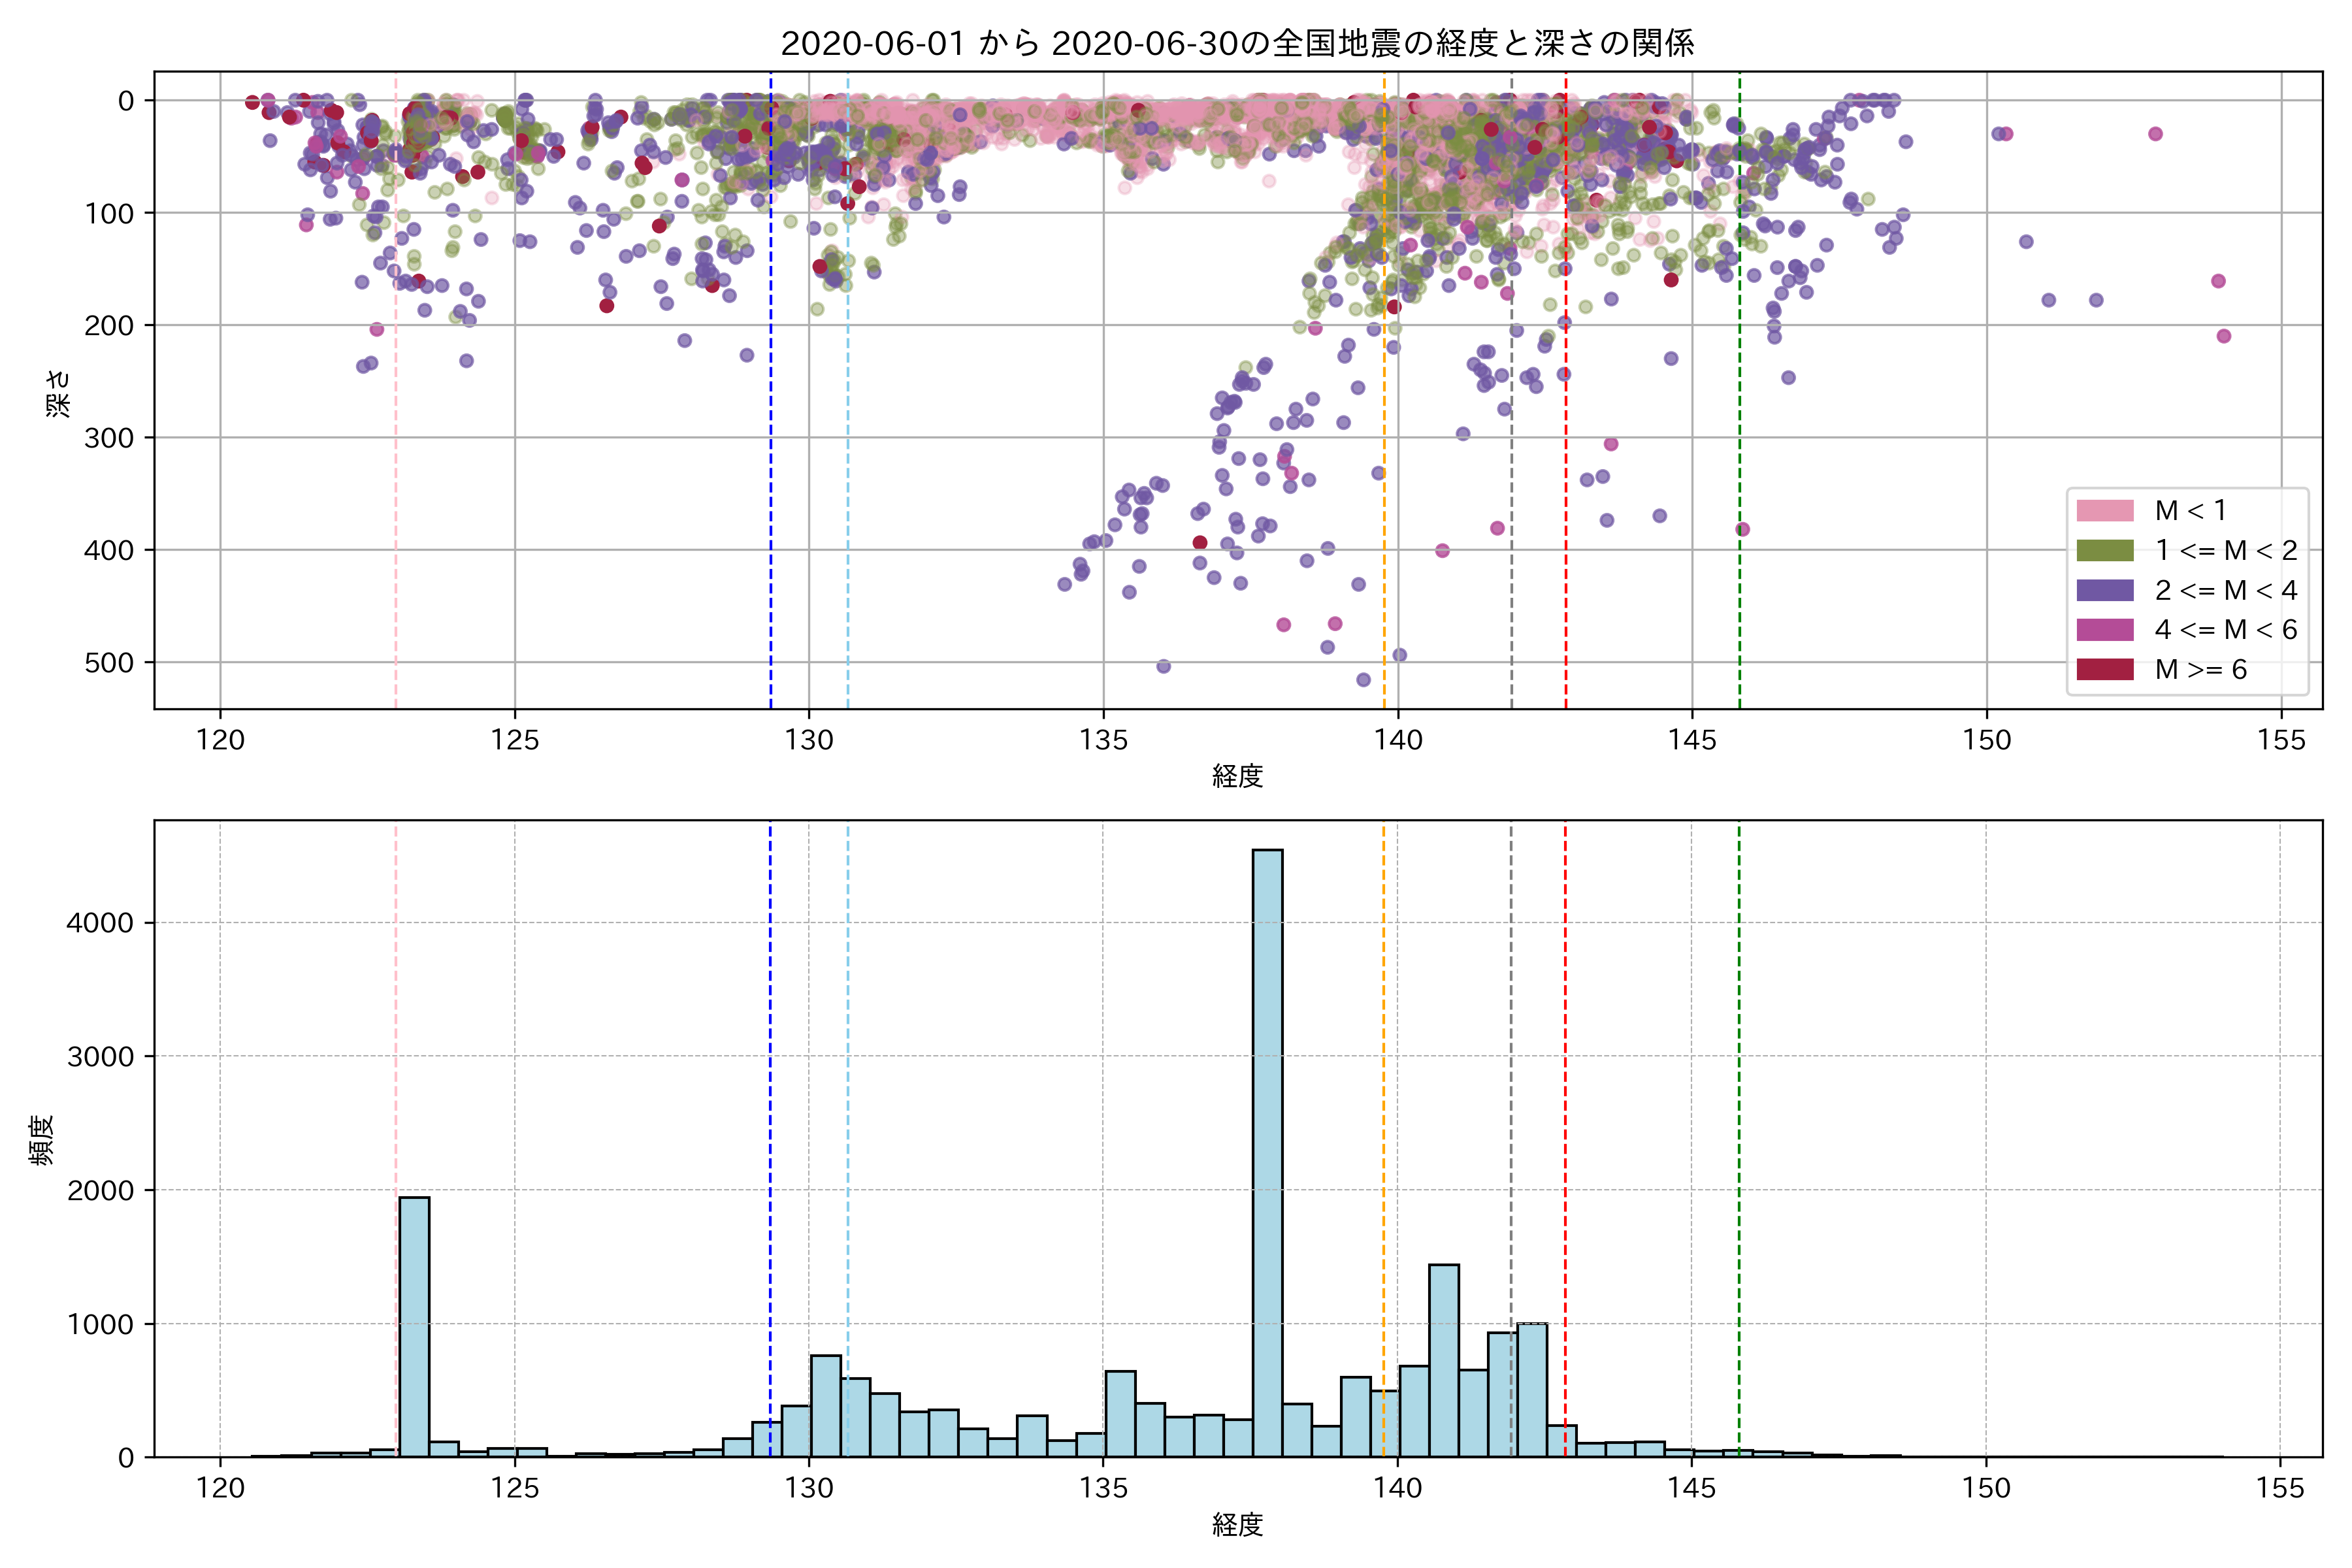
Task: Click the 経度 x-axis label under the histogram
Action: pos(1237,1525)
